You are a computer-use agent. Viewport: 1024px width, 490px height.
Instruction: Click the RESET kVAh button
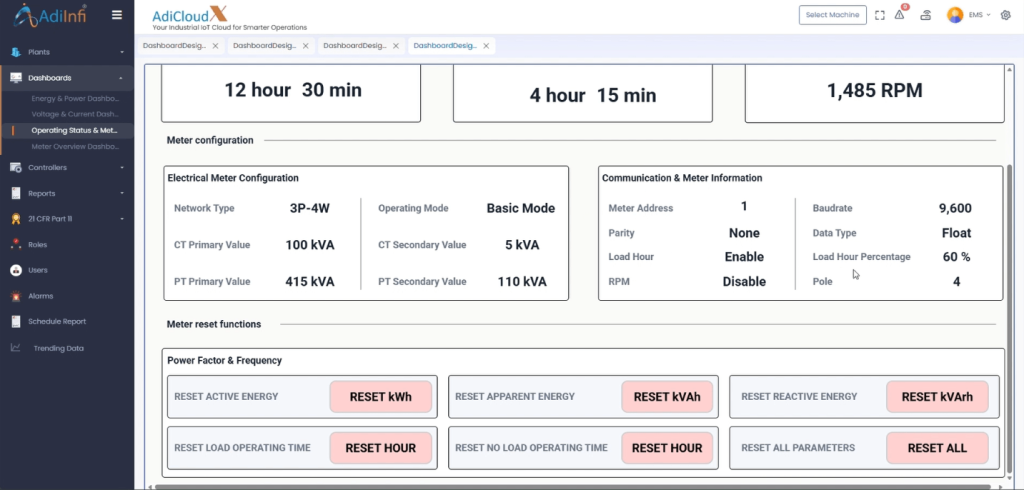pyautogui.click(x=667, y=397)
